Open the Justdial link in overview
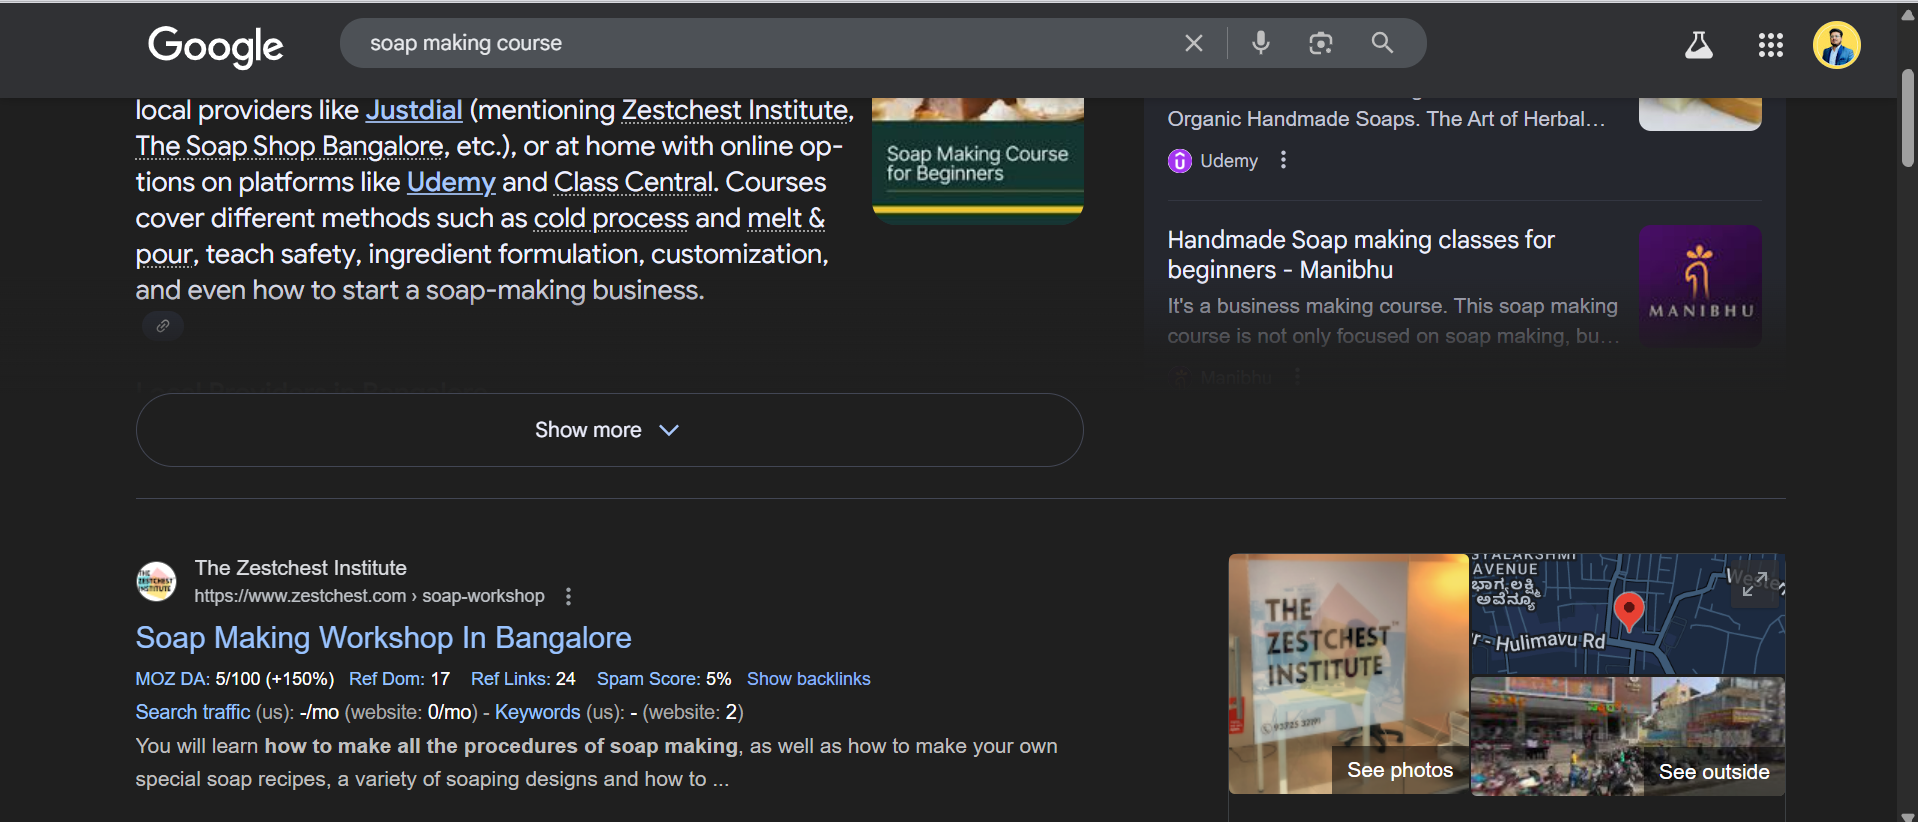This screenshot has height=822, width=1918. click(x=414, y=110)
